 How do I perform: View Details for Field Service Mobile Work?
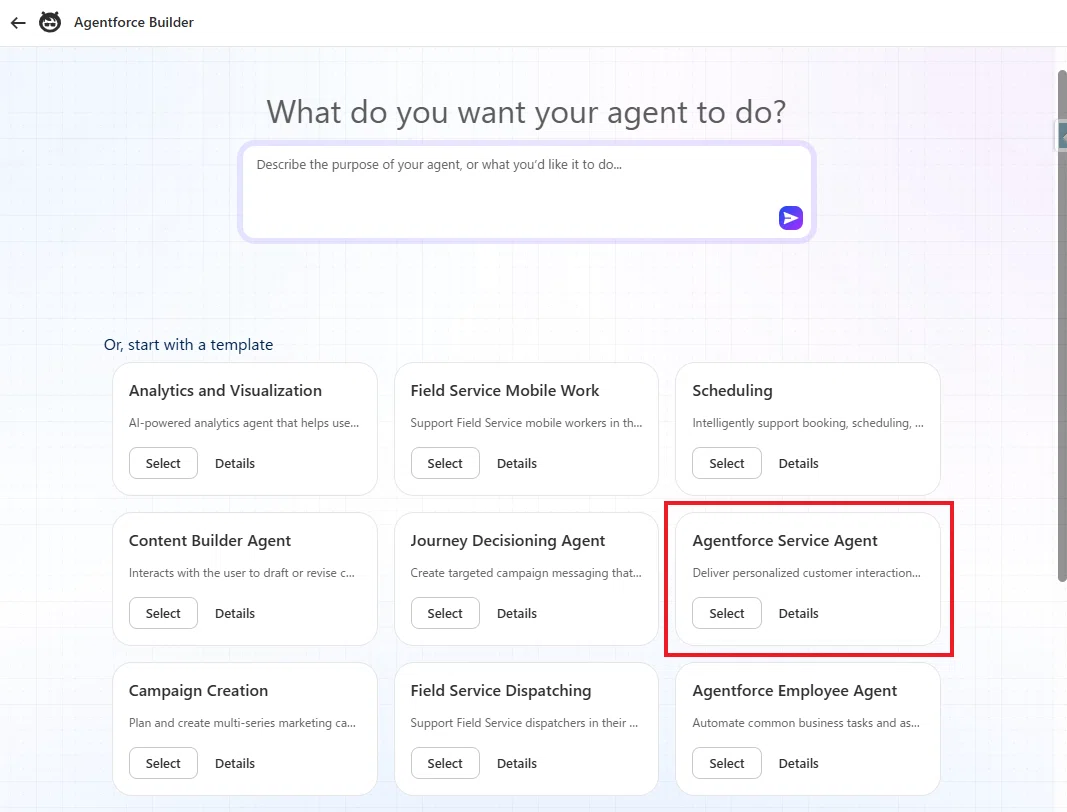(516, 463)
